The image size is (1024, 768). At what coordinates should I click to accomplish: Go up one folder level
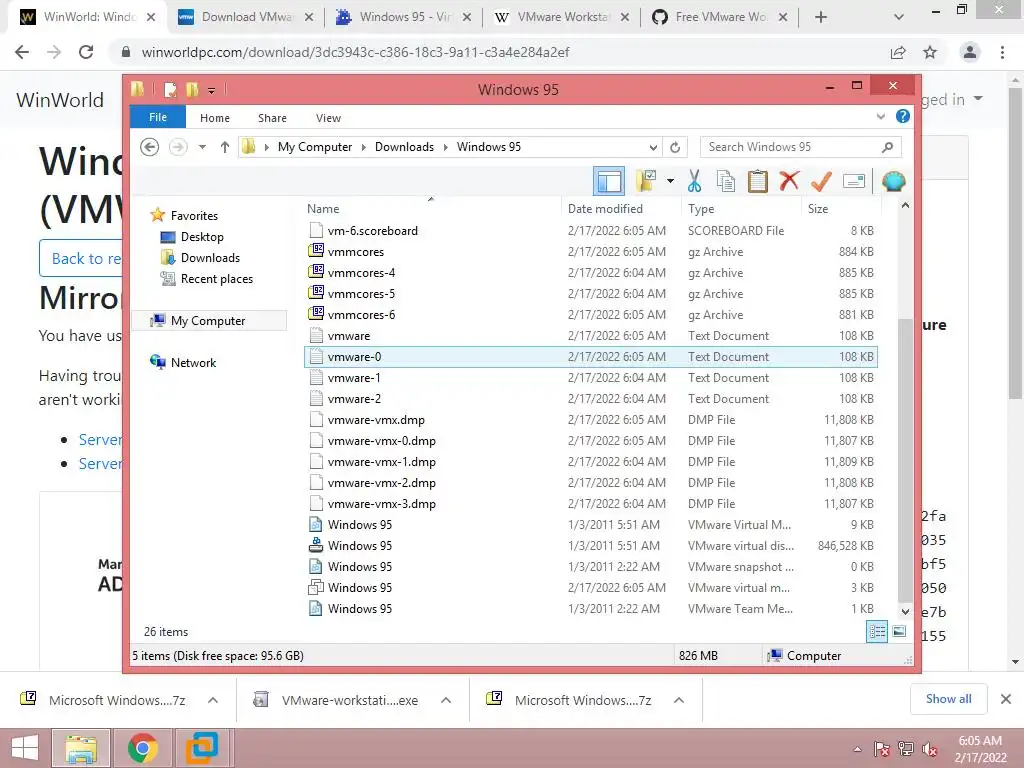tap(225, 147)
